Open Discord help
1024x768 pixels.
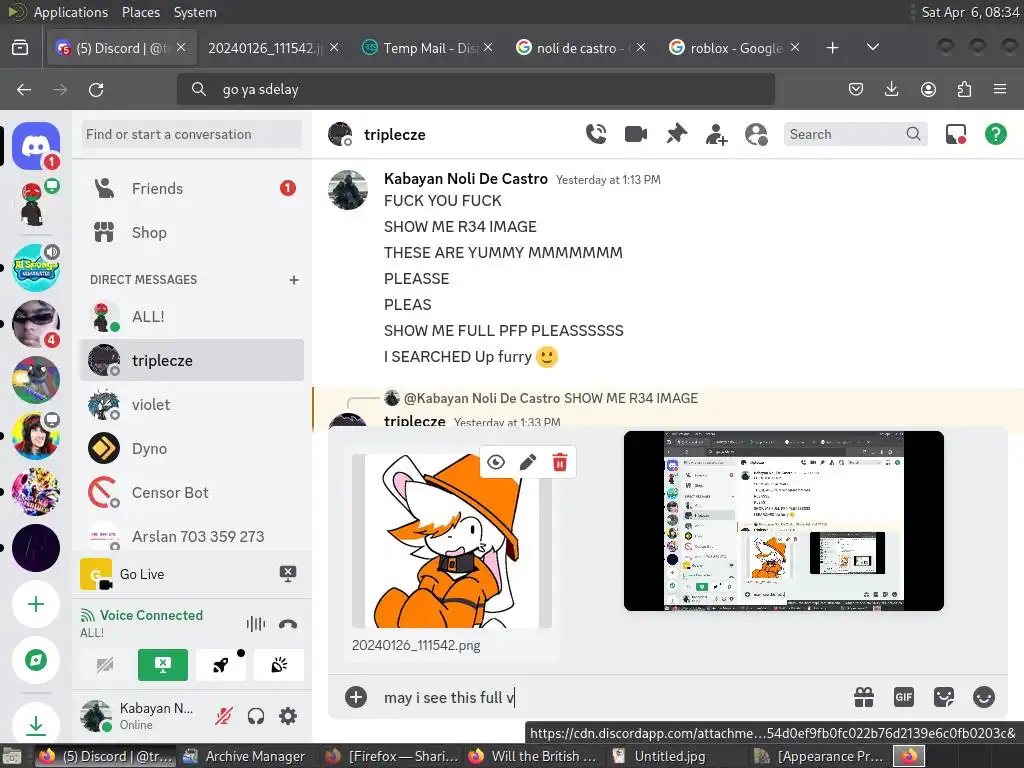[995, 134]
